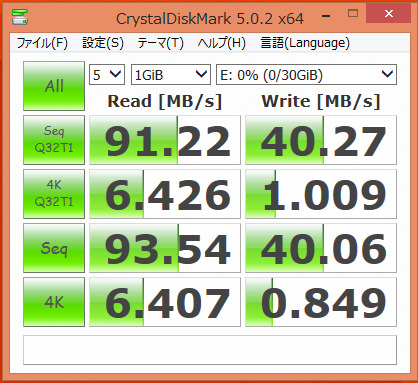The width and height of the screenshot is (418, 383).
Task: Start the Seq benchmark
Action: tap(54, 248)
